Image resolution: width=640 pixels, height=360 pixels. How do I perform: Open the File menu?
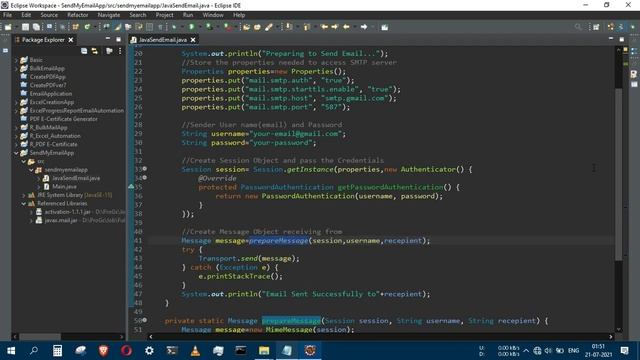7,15
